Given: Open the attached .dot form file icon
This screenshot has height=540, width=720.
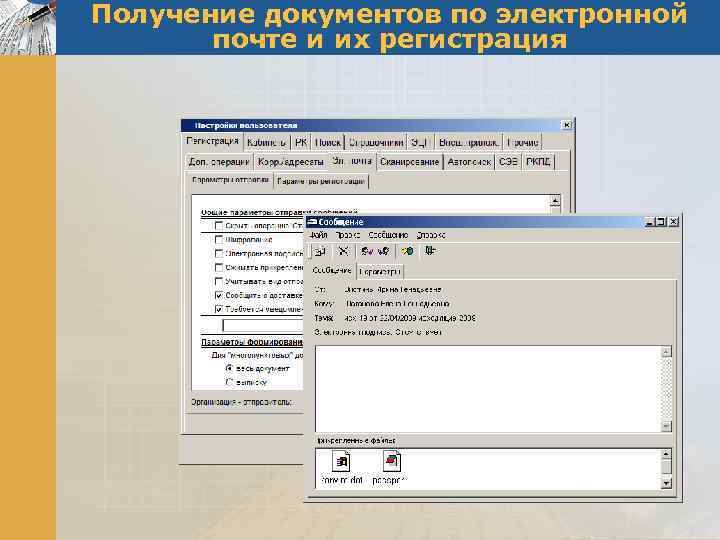Looking at the screenshot, I should [x=342, y=461].
